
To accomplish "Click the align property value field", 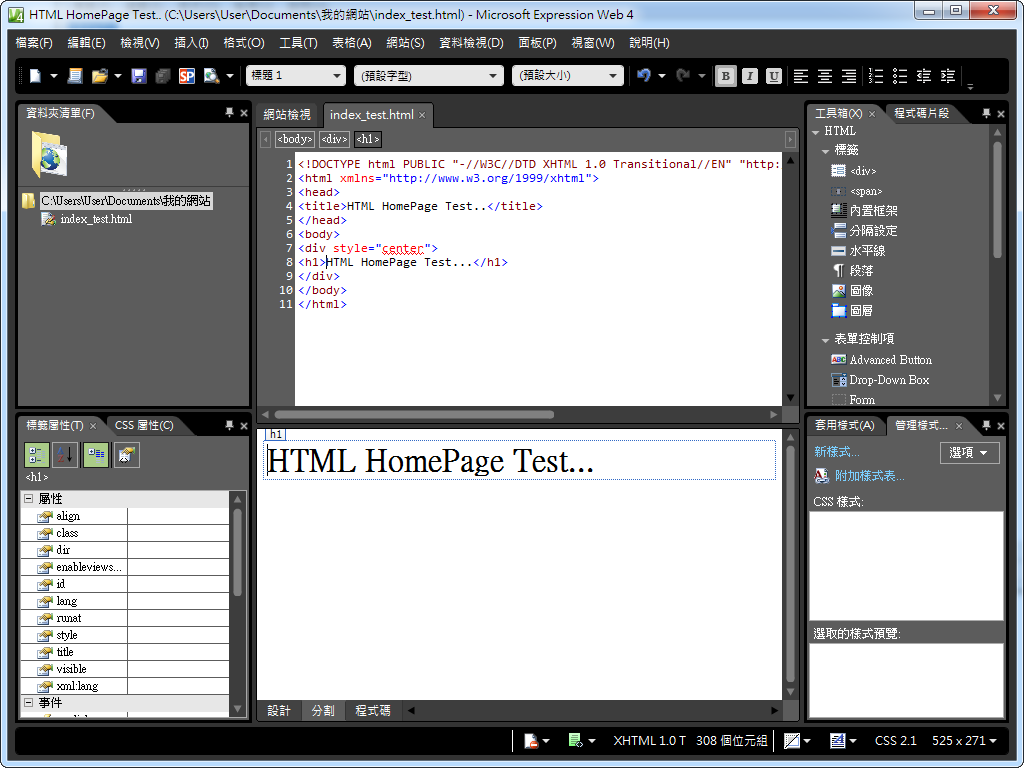I will [178, 517].
